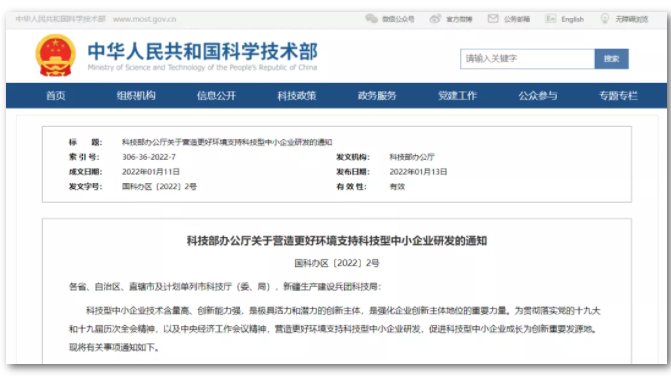Click the 现将有关事项通知如下 sentence
Screen dimensions: 671x376
pyautogui.click(x=114, y=347)
